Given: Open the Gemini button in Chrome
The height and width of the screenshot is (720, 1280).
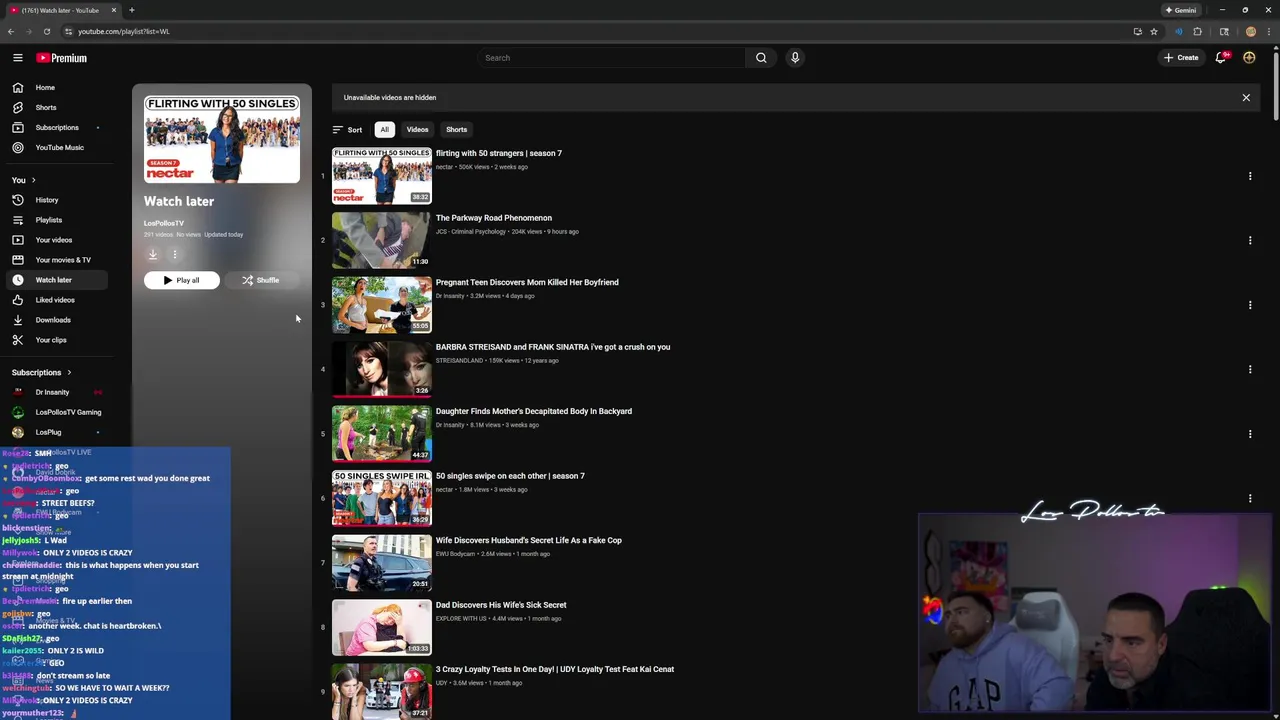Looking at the screenshot, I should click(x=1180, y=10).
